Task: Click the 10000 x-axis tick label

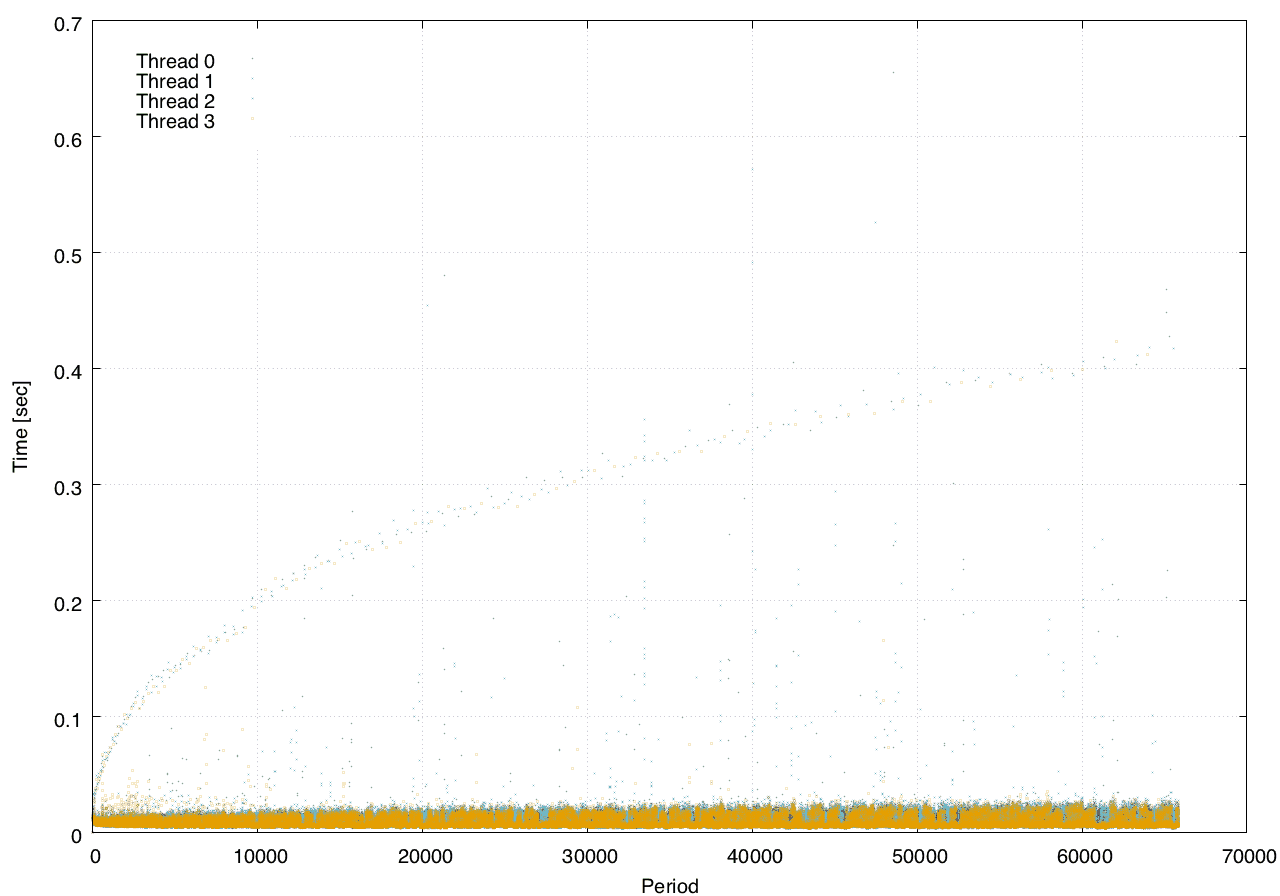Action: click(258, 857)
